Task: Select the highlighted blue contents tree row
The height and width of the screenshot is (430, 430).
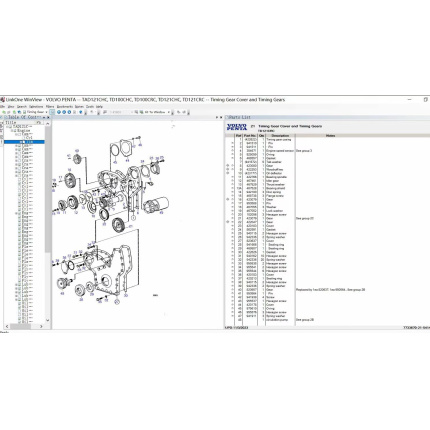Action: click(24, 142)
